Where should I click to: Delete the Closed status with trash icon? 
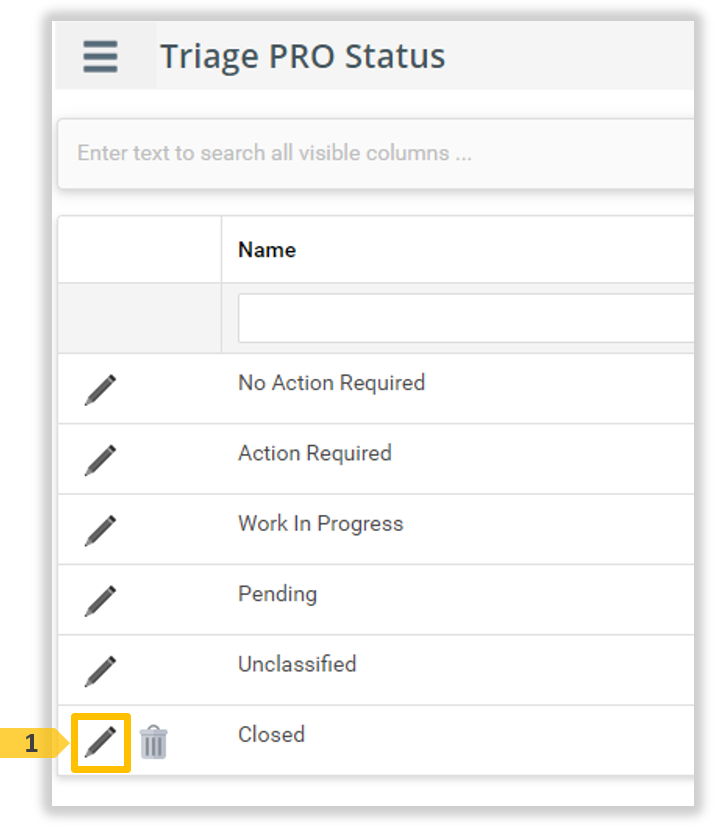(x=154, y=742)
